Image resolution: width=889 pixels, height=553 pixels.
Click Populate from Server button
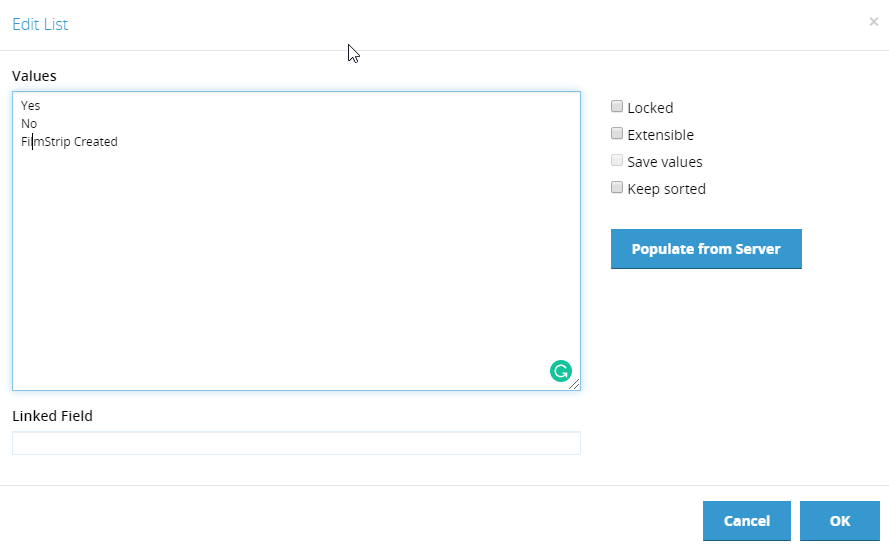pos(706,249)
